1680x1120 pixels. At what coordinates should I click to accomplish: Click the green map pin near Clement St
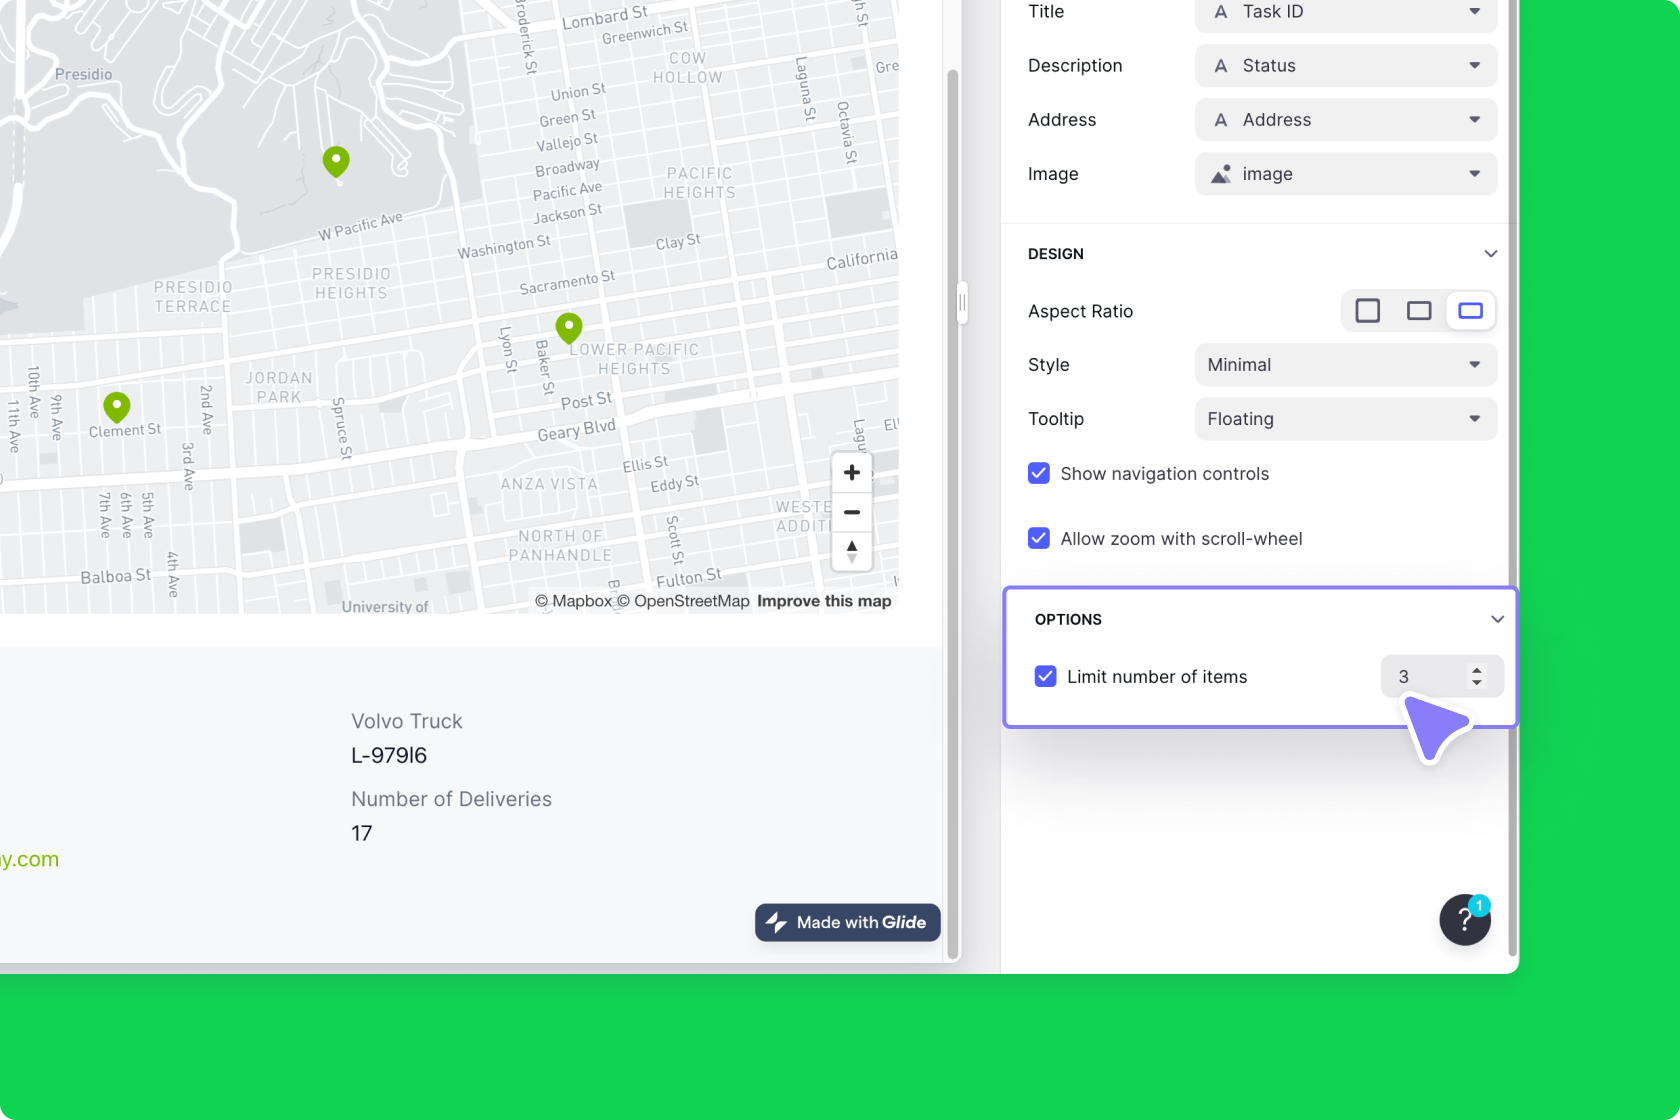115,405
